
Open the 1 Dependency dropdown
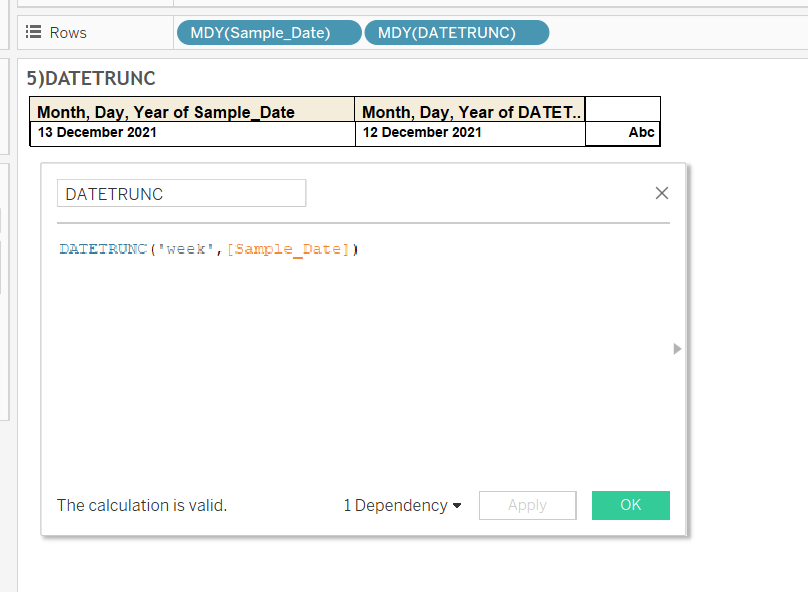(402, 505)
